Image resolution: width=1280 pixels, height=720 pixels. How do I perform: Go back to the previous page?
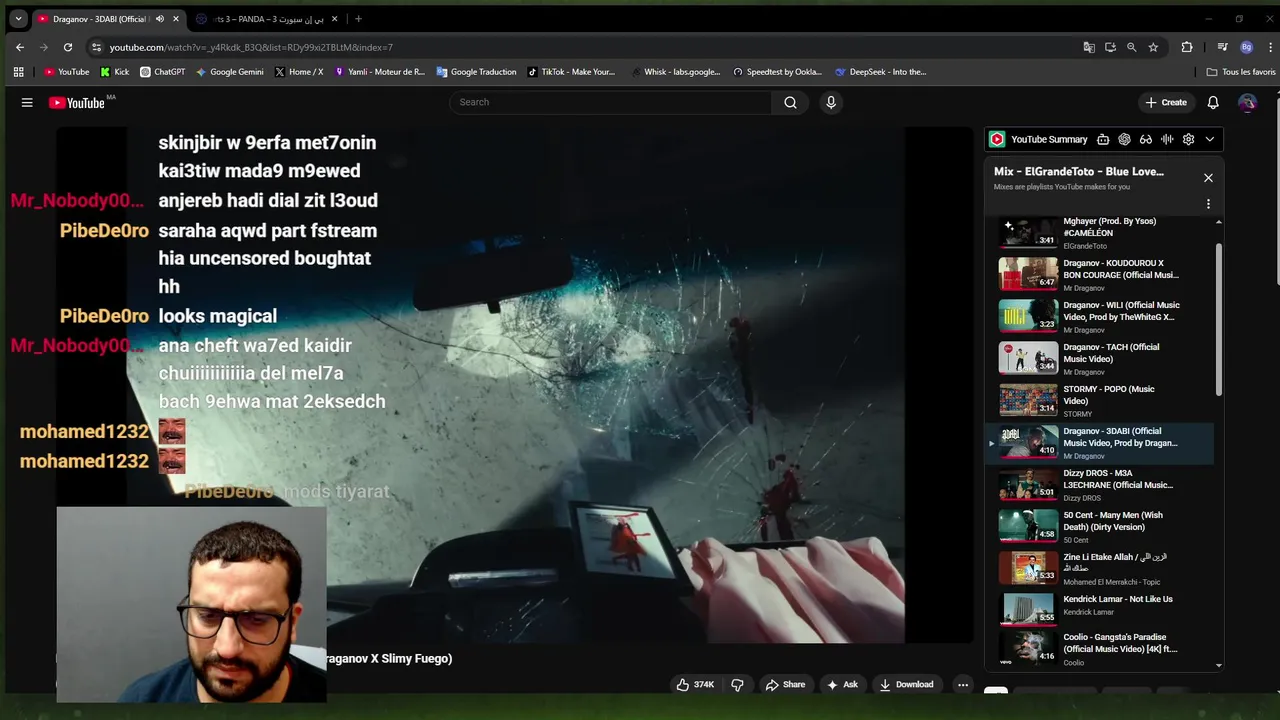tap(20, 47)
